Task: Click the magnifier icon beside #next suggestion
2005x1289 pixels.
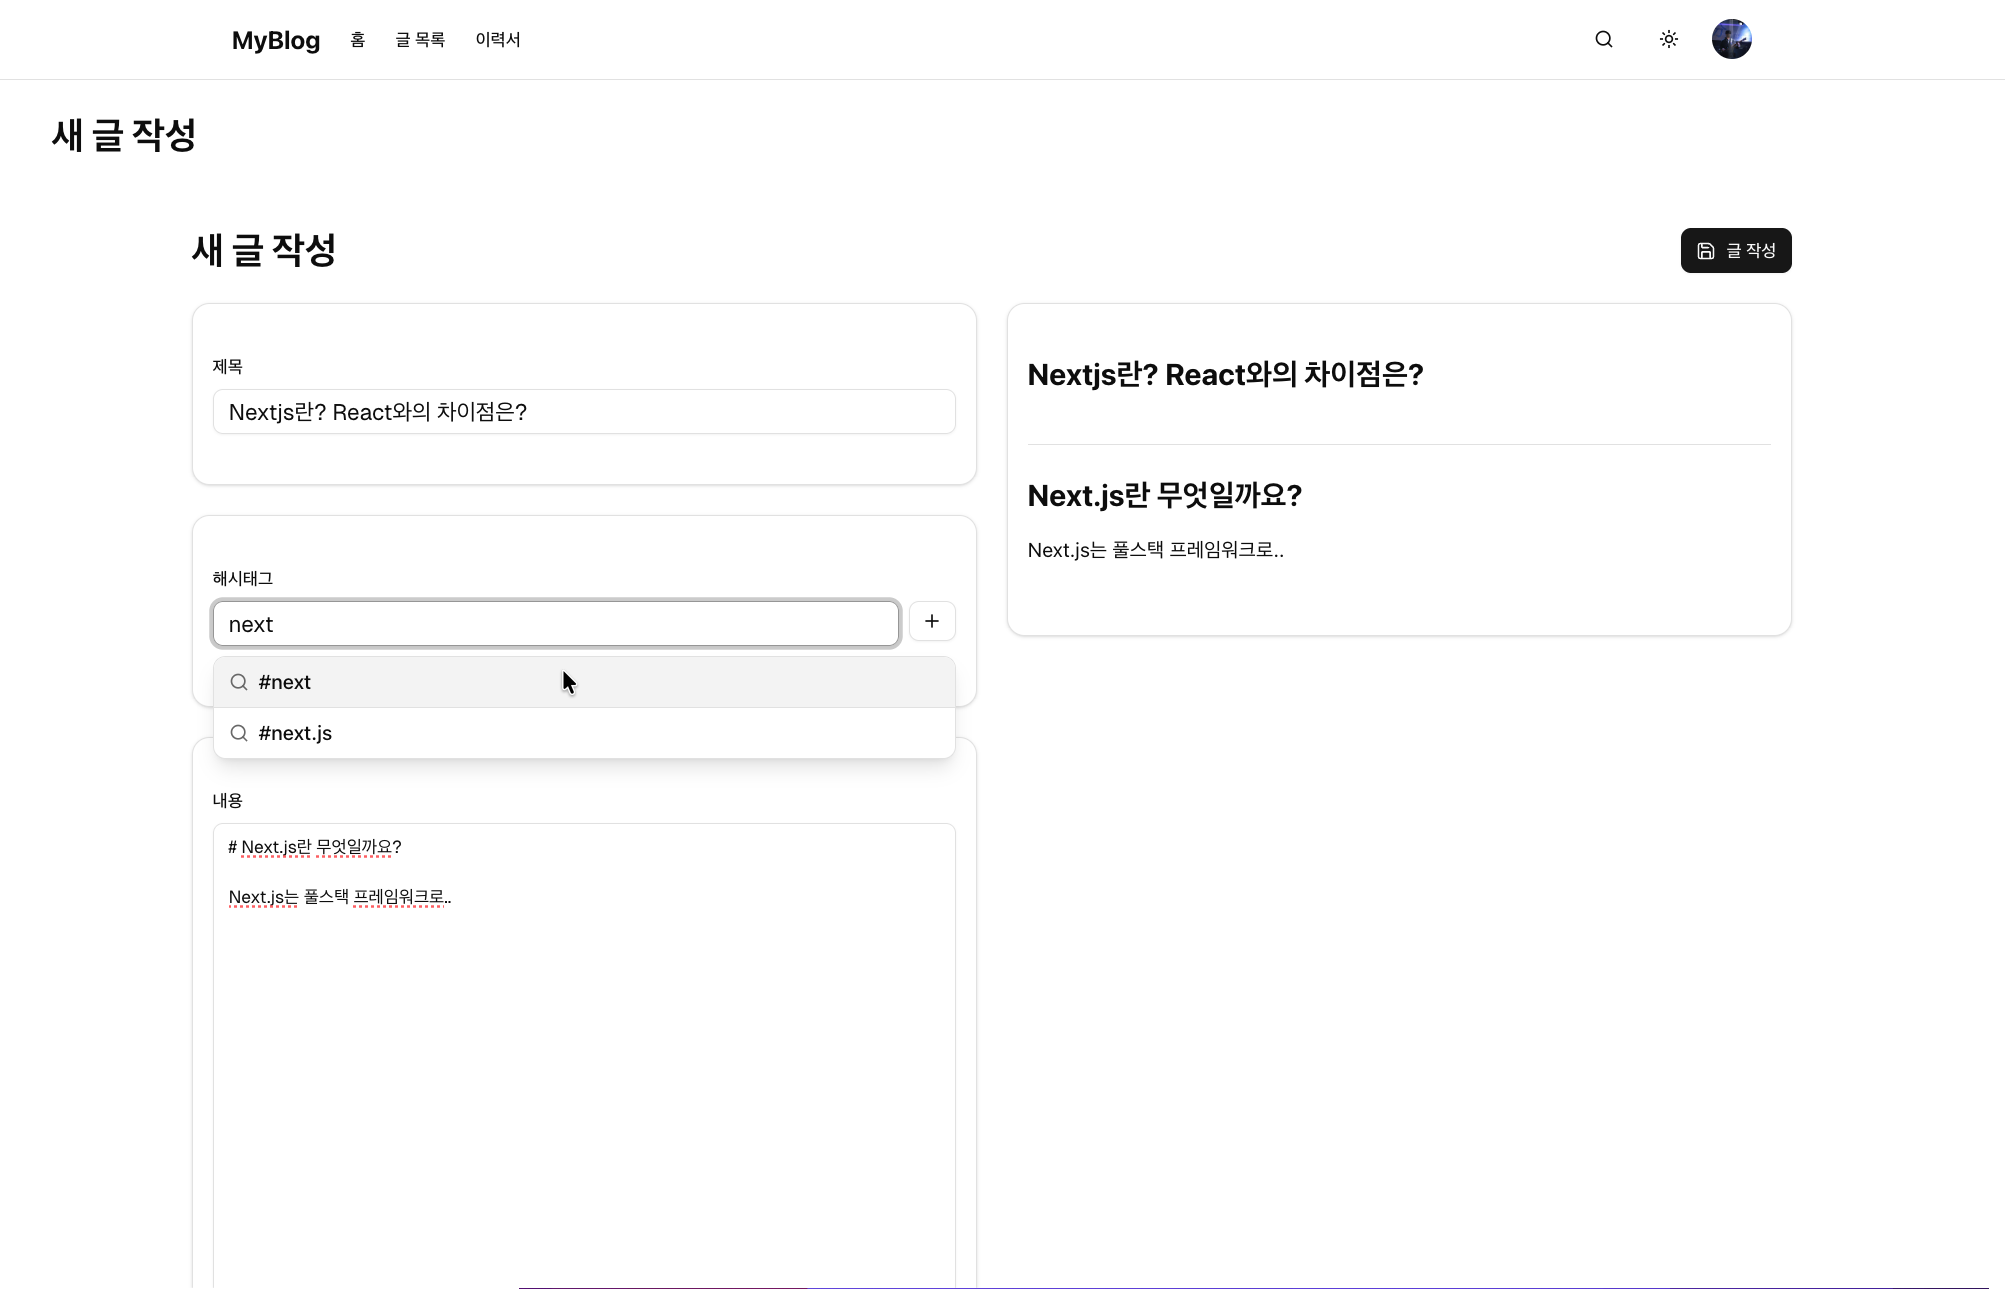Action: coord(239,682)
